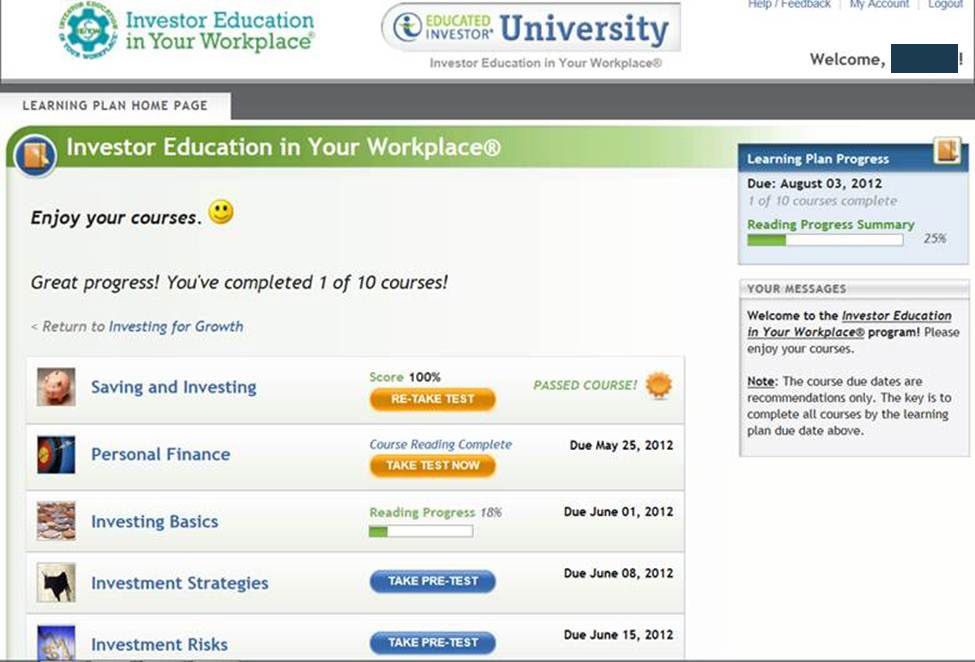Open the My Account menu link
This screenshot has width=975, height=662.
(879, 5)
